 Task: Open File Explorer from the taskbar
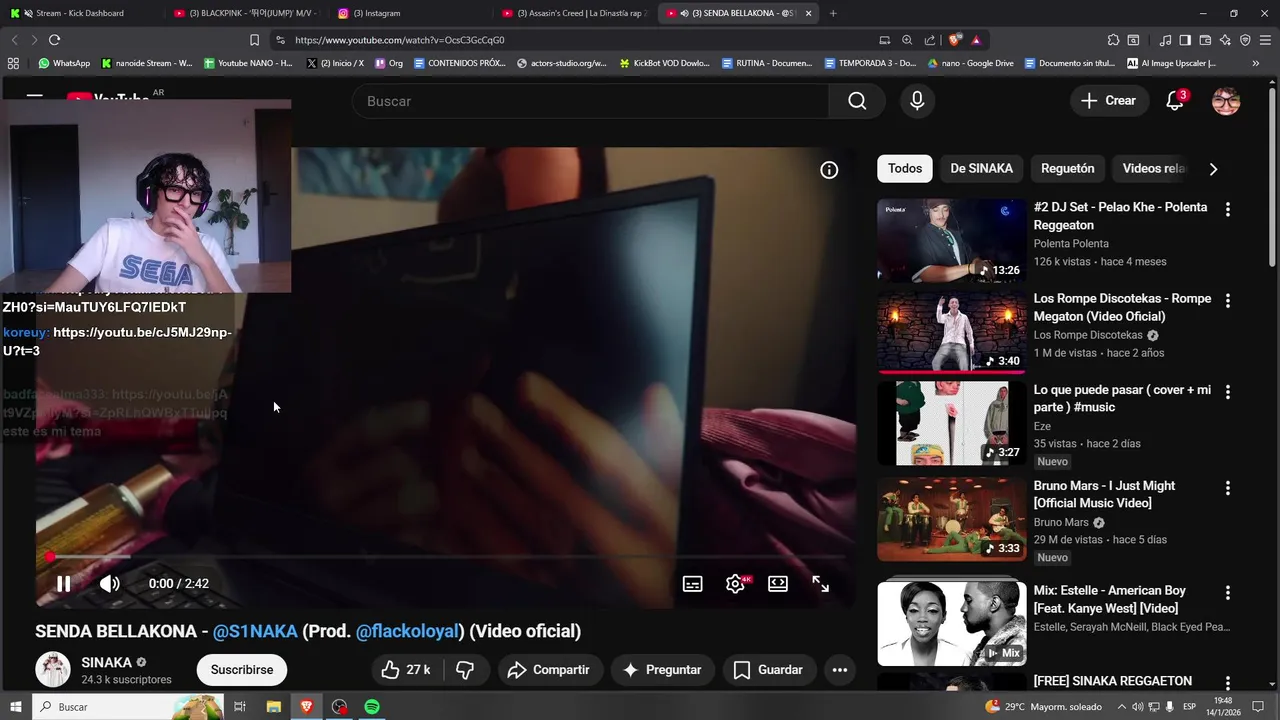[x=273, y=707]
